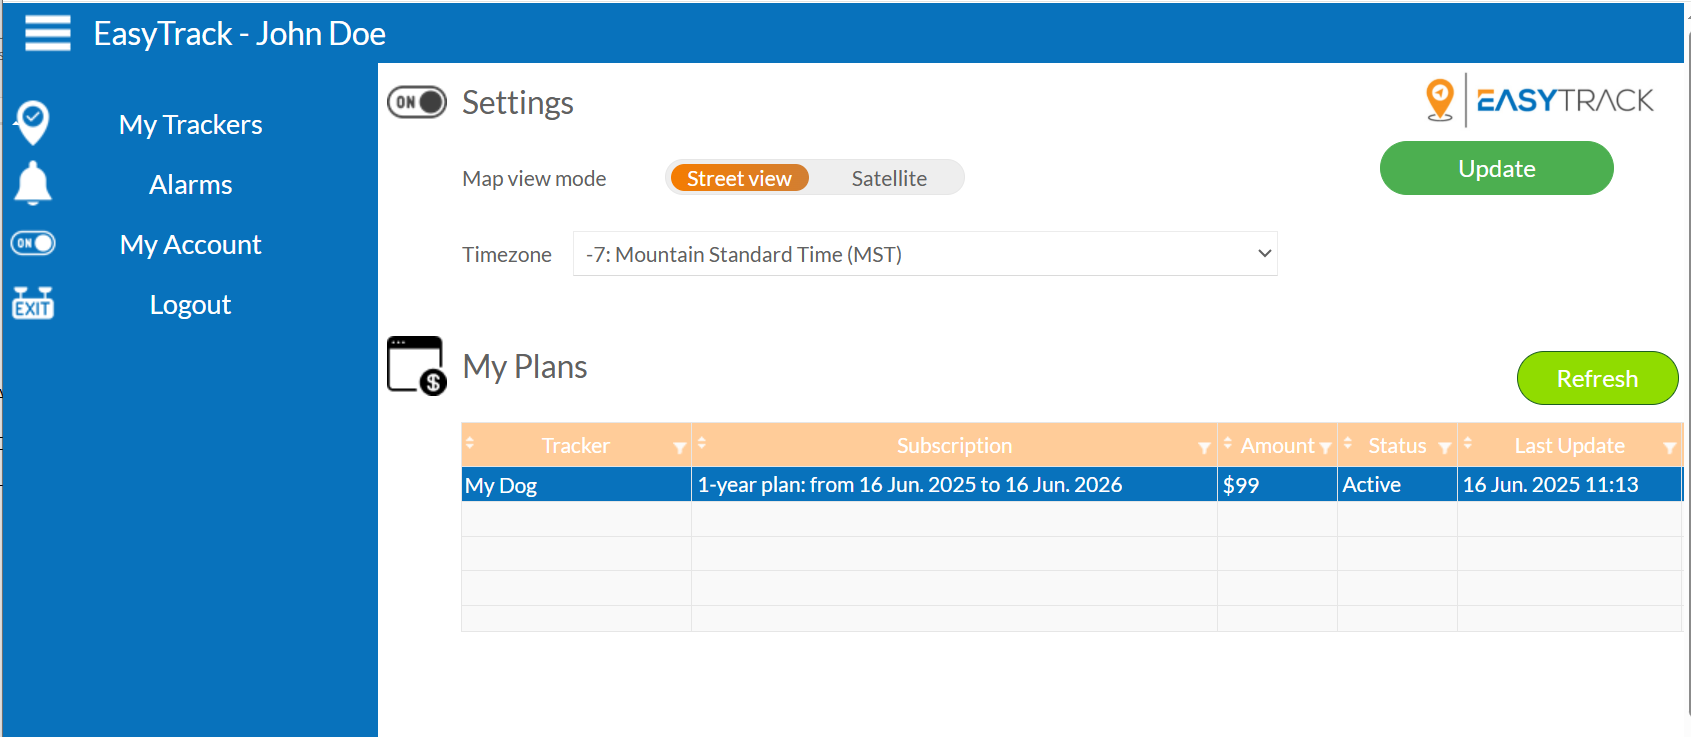The height and width of the screenshot is (737, 1691).
Task: Click the green Update button
Action: (x=1497, y=168)
